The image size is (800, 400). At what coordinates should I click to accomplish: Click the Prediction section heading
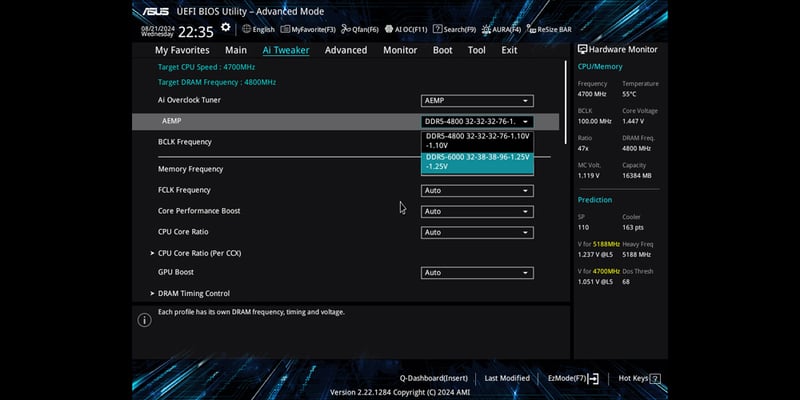tap(595, 200)
